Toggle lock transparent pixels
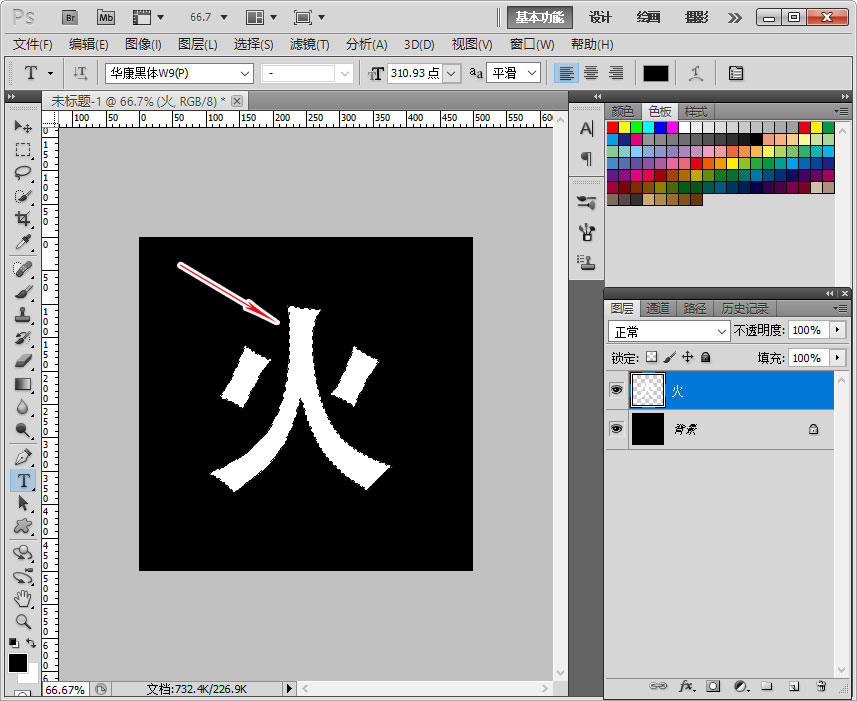 pyautogui.click(x=651, y=357)
